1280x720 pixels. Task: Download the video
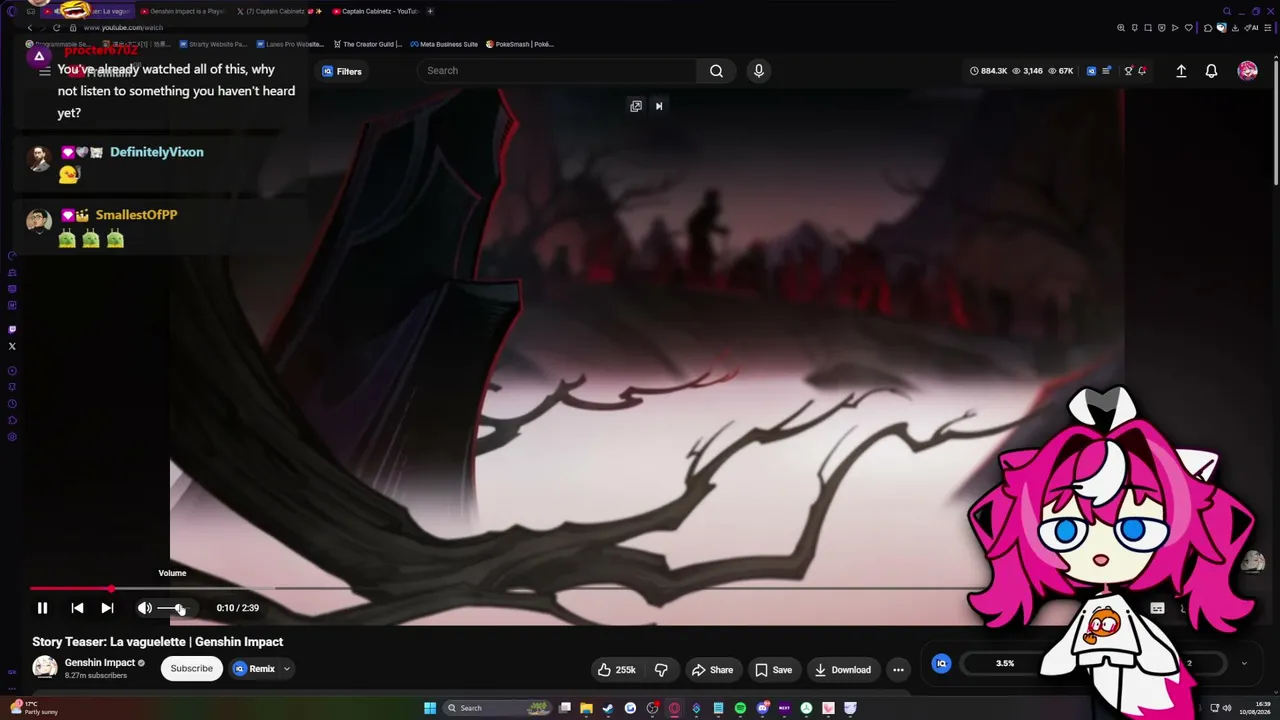(x=842, y=670)
